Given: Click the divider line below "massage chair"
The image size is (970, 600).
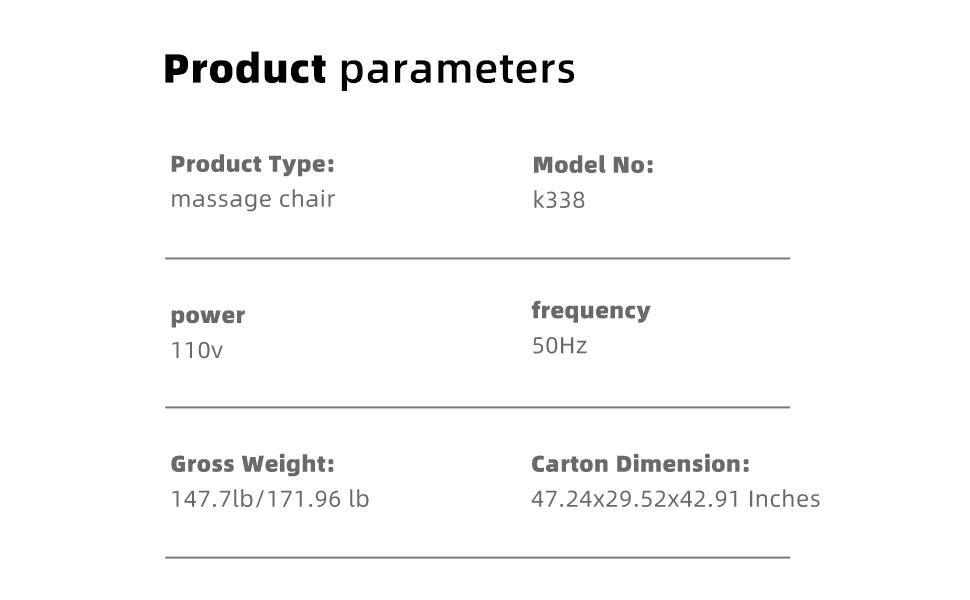Looking at the screenshot, I should [x=477, y=258].
